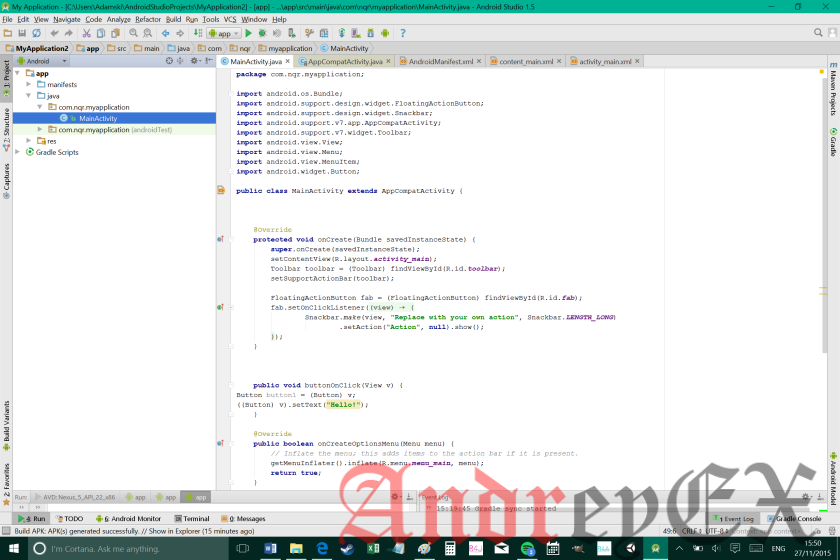Click the Save All toolbar icon
This screenshot has width=840, height=560.
[x=22, y=33]
